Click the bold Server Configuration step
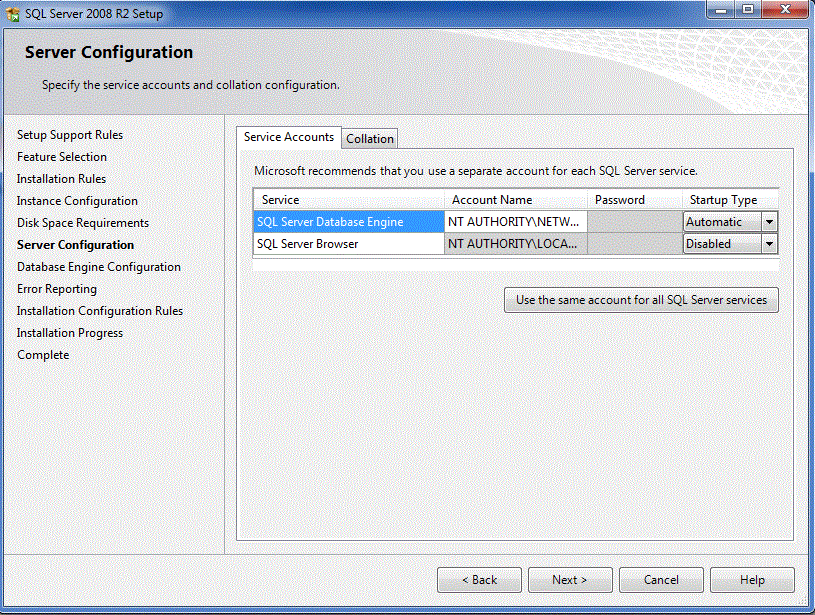 pos(75,245)
